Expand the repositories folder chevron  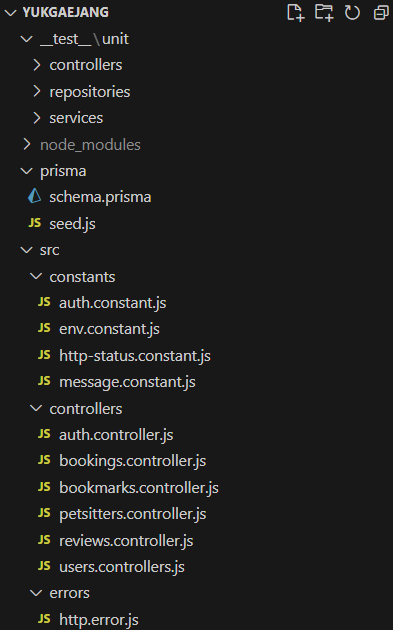tap(37, 92)
